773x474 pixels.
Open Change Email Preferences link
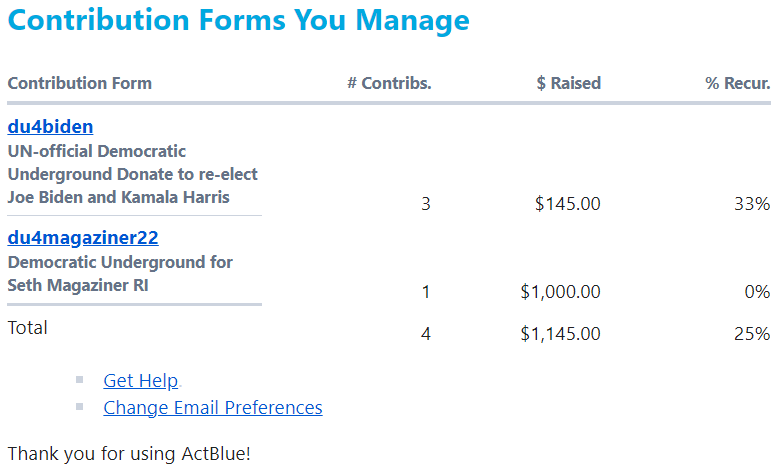tap(213, 408)
